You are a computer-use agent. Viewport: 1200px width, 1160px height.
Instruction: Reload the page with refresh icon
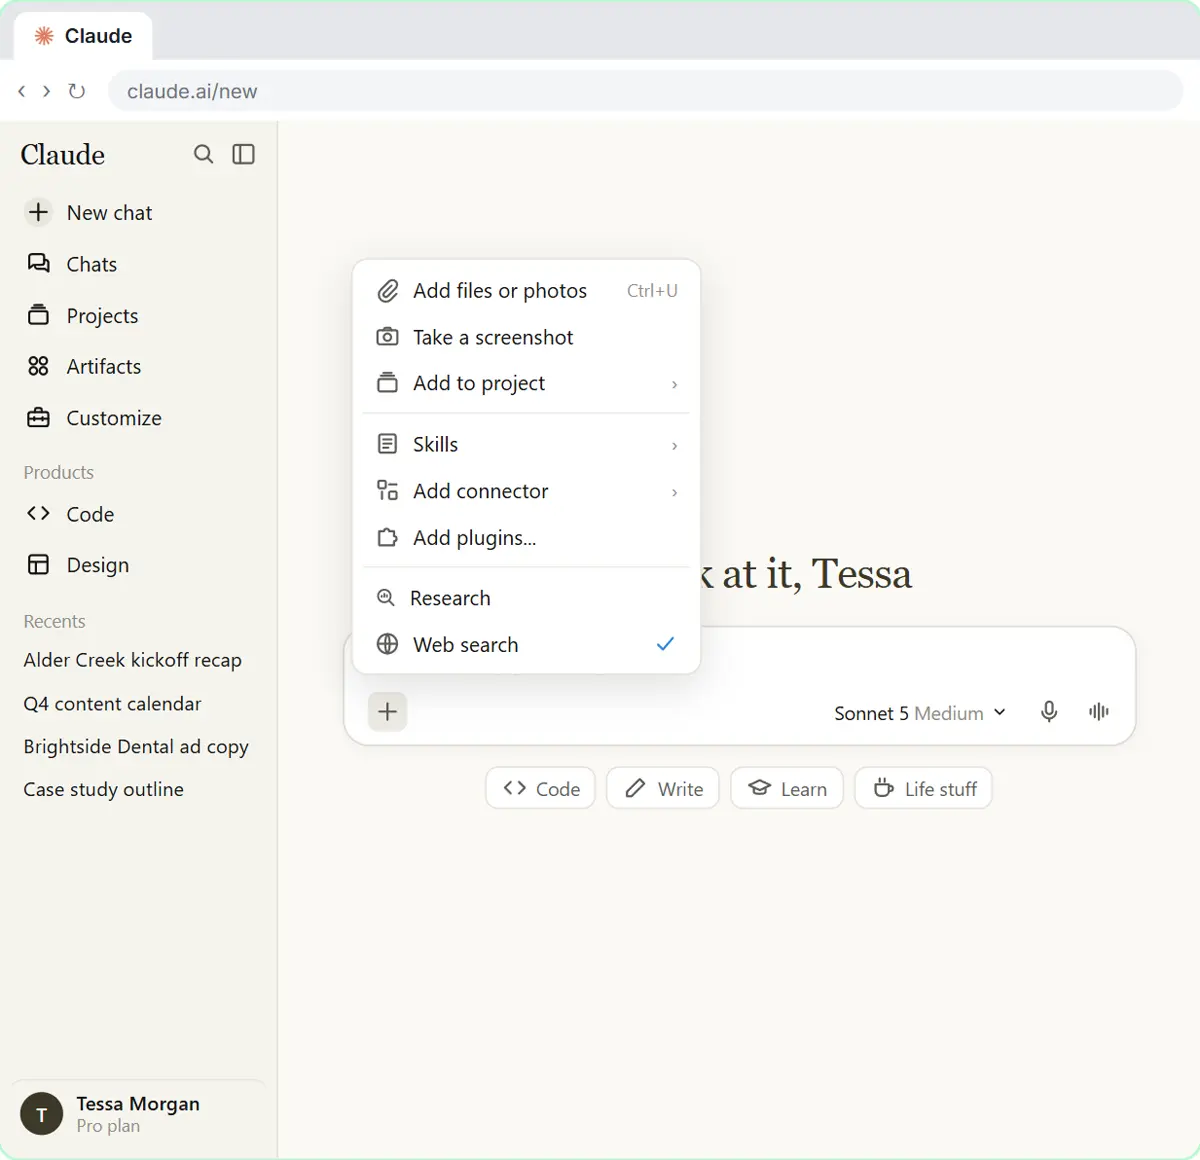(76, 91)
